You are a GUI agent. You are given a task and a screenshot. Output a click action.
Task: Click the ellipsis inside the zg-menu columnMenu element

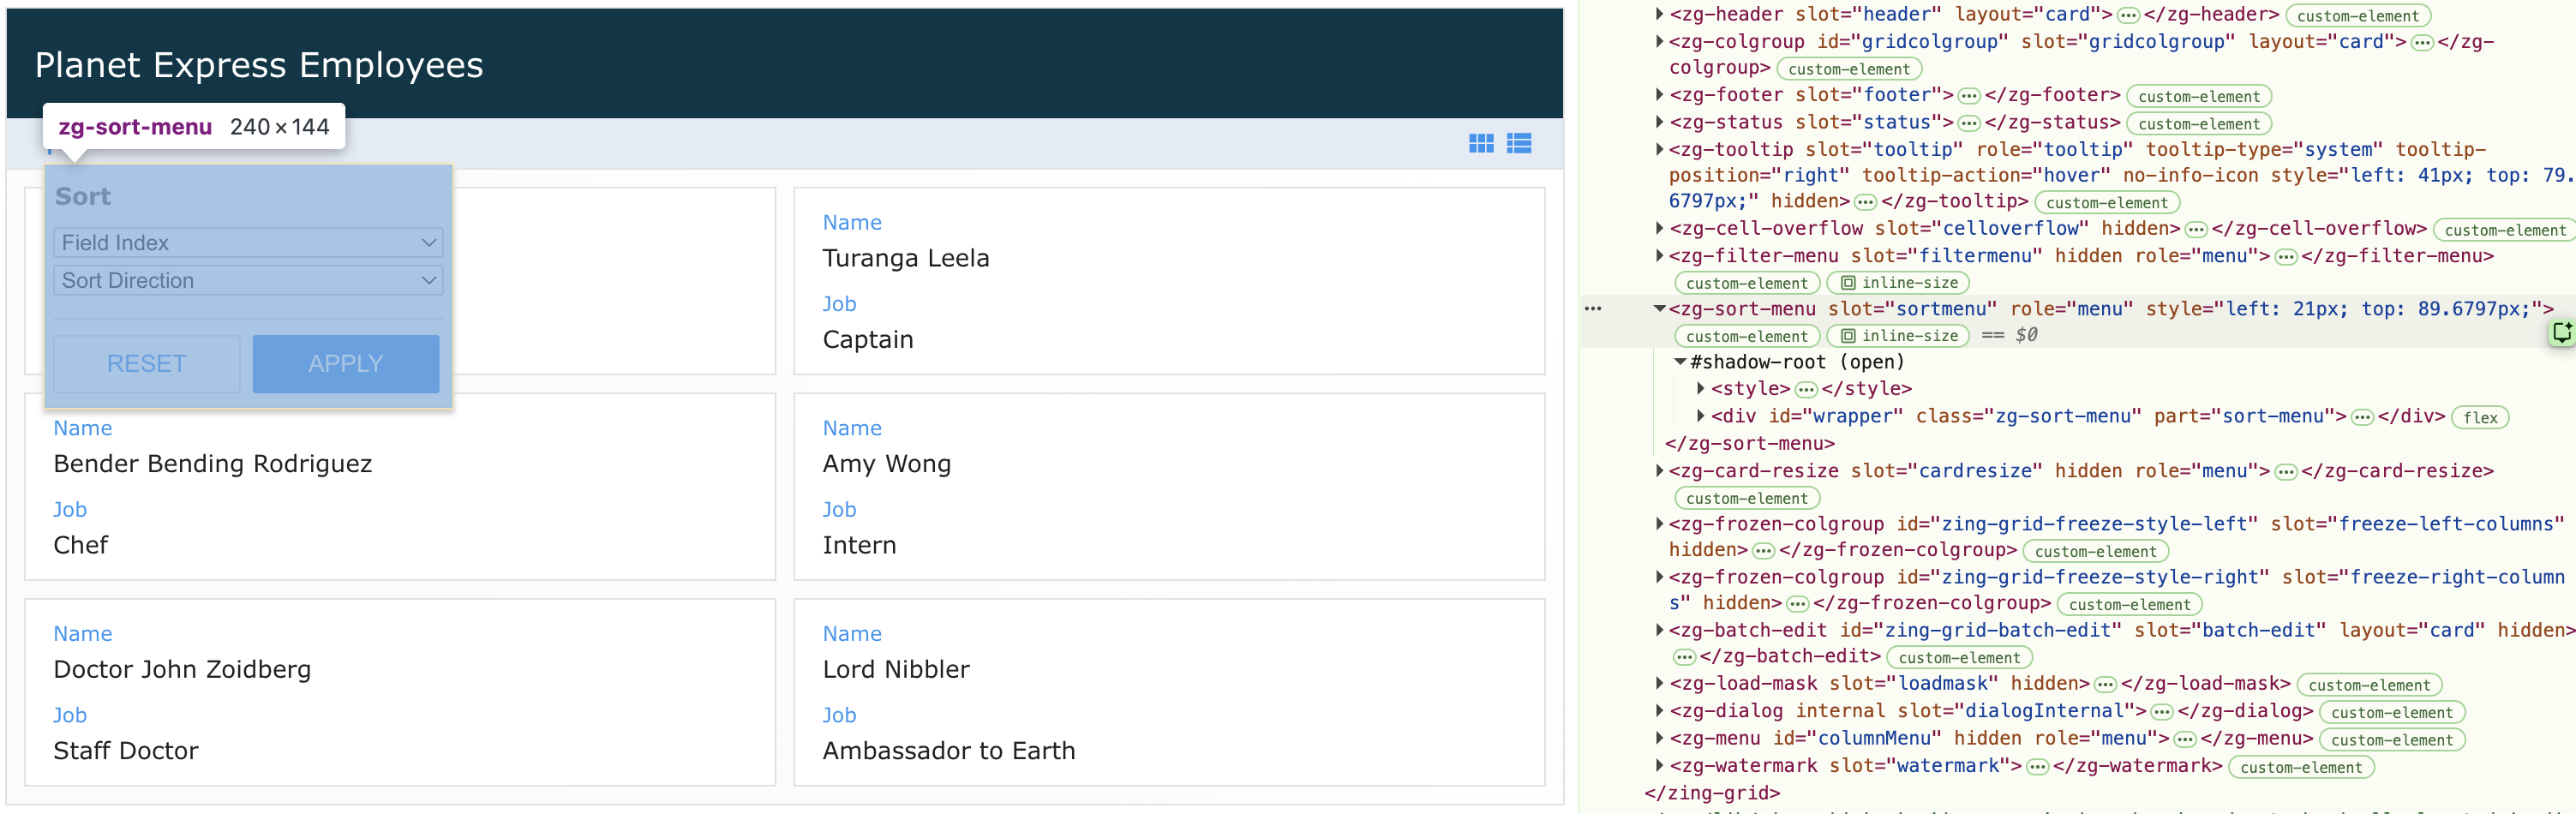pyautogui.click(x=2185, y=739)
